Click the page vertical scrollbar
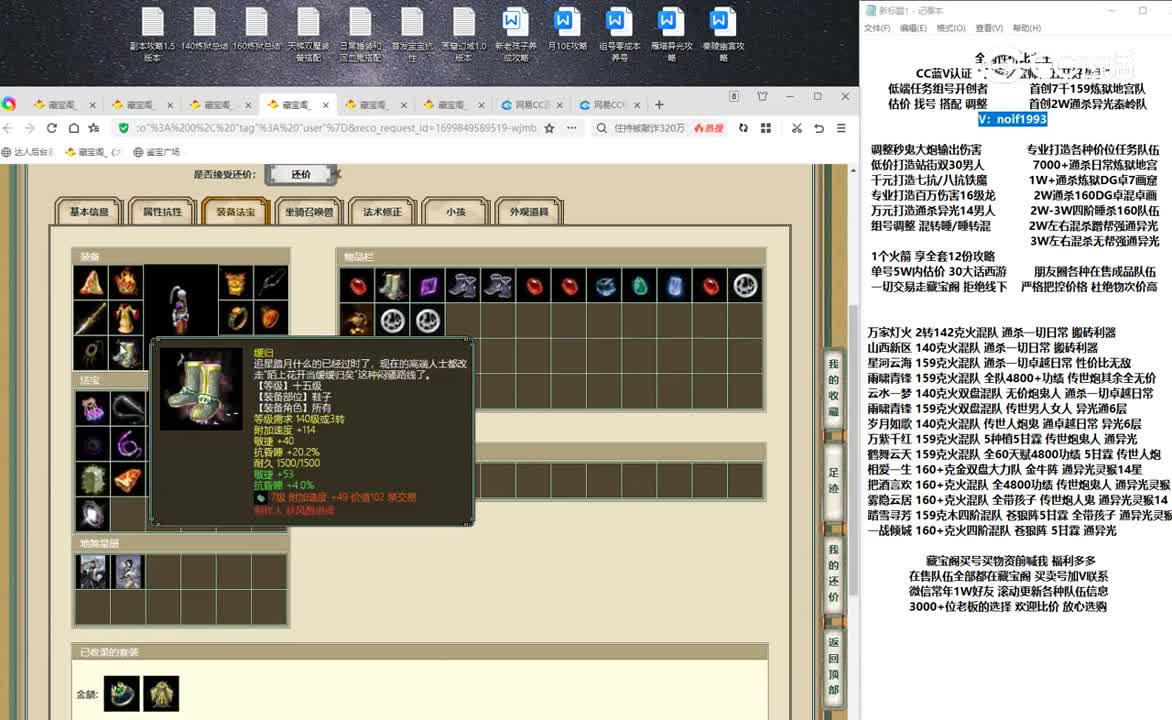1172x720 pixels. pos(853,449)
